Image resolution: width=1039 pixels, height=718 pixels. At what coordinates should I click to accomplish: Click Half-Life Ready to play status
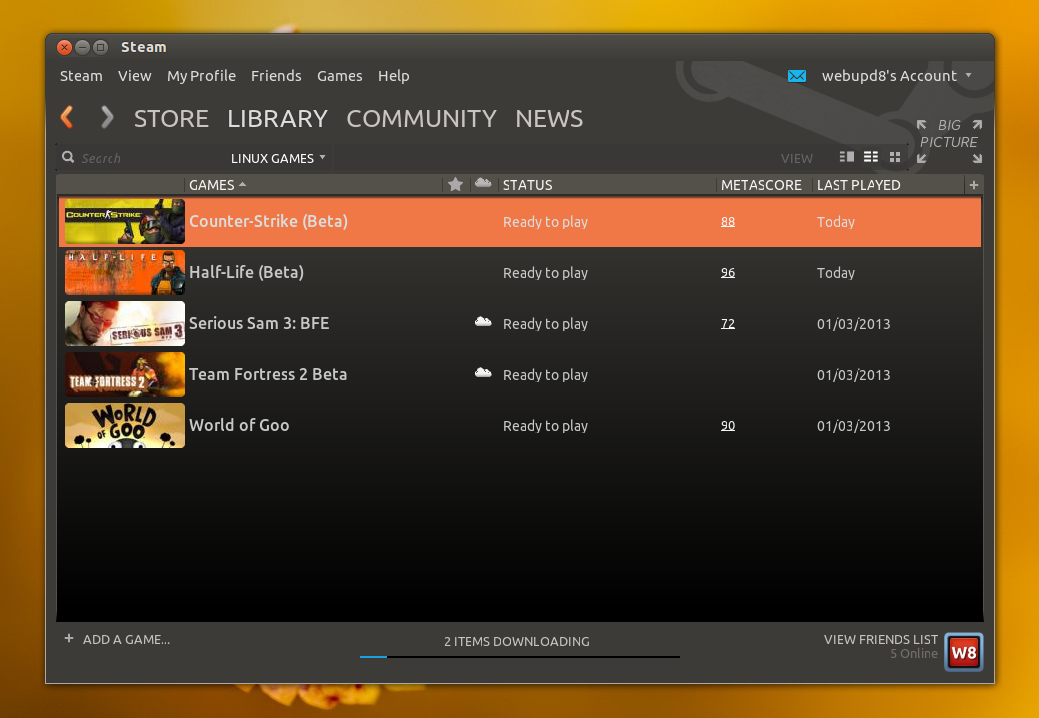tap(545, 273)
